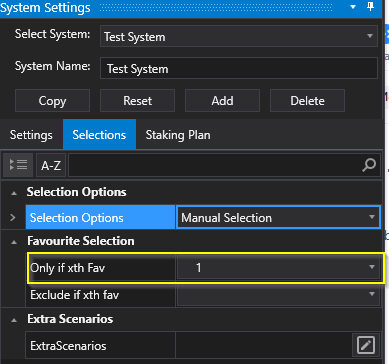Open the Only if xth Fav dropdown
This screenshot has width=389, height=364.
[279, 267]
